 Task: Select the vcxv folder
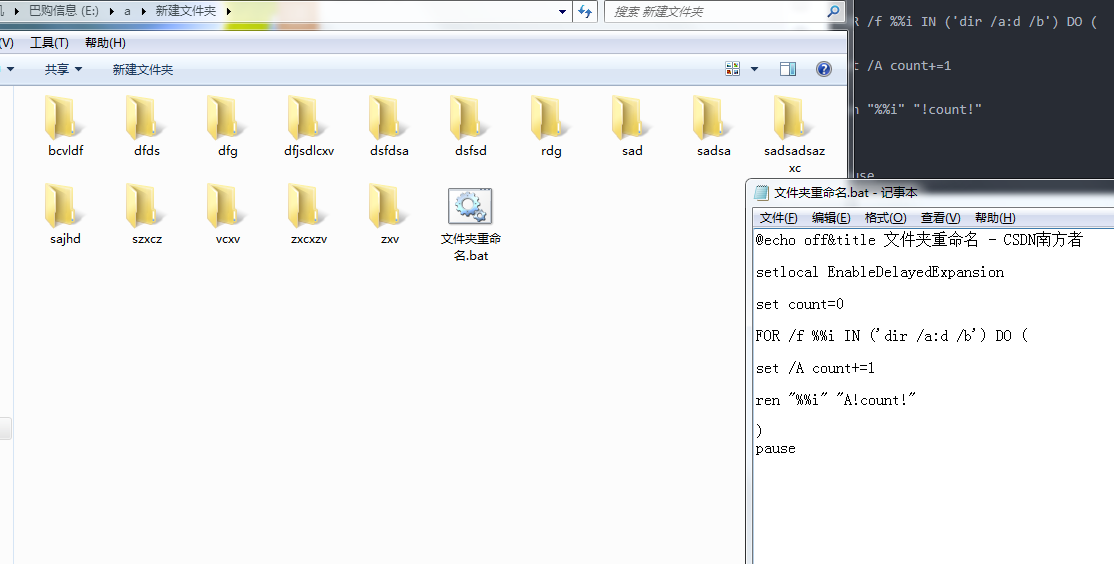(227, 206)
